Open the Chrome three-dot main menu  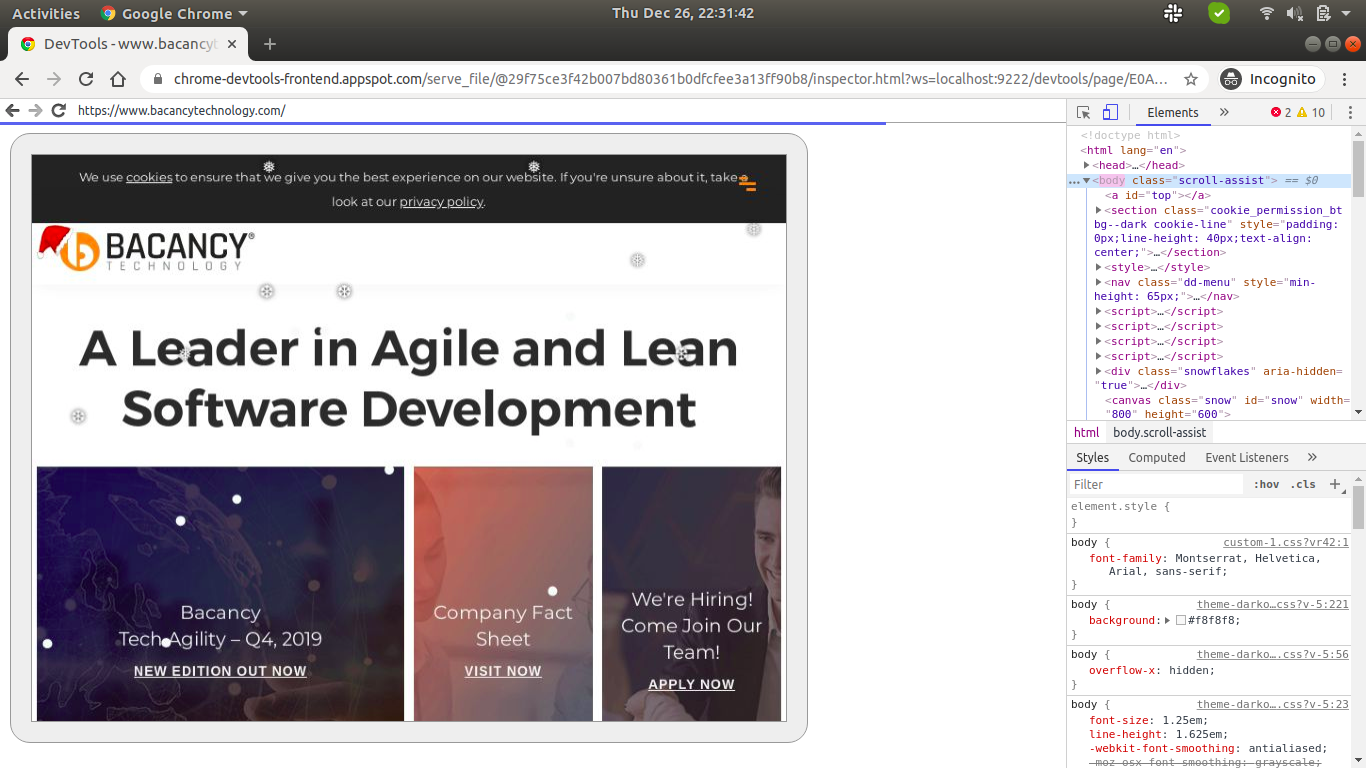click(1345, 79)
